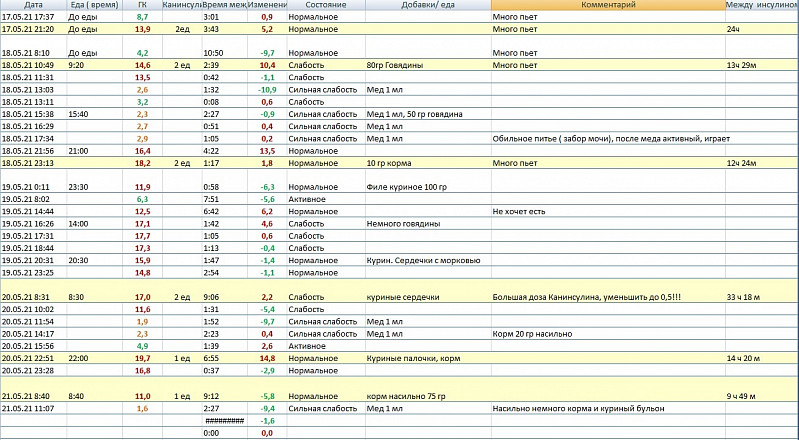
Task: Select glucose value 13,9
Action: (143, 29)
